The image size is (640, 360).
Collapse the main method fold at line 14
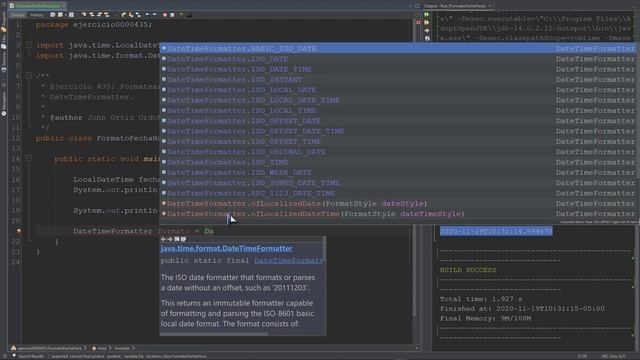coord(29,158)
